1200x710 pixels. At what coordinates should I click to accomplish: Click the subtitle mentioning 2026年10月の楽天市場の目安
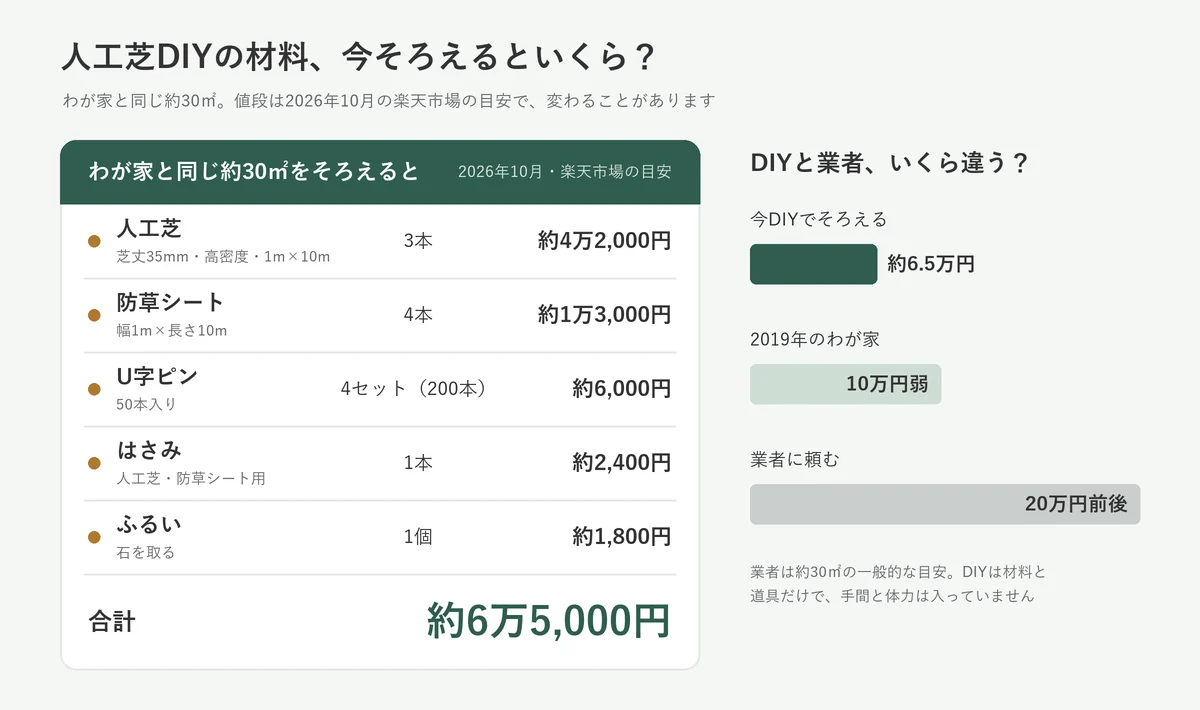click(x=388, y=101)
